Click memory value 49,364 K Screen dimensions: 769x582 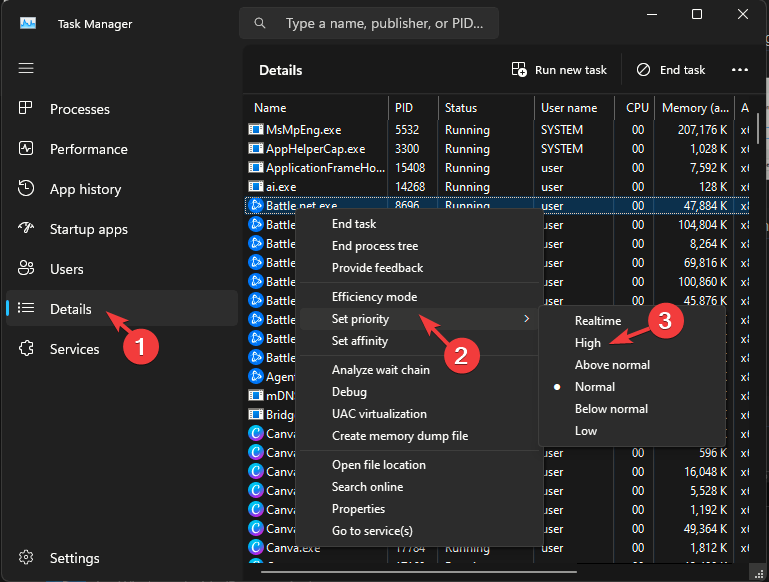pos(705,529)
